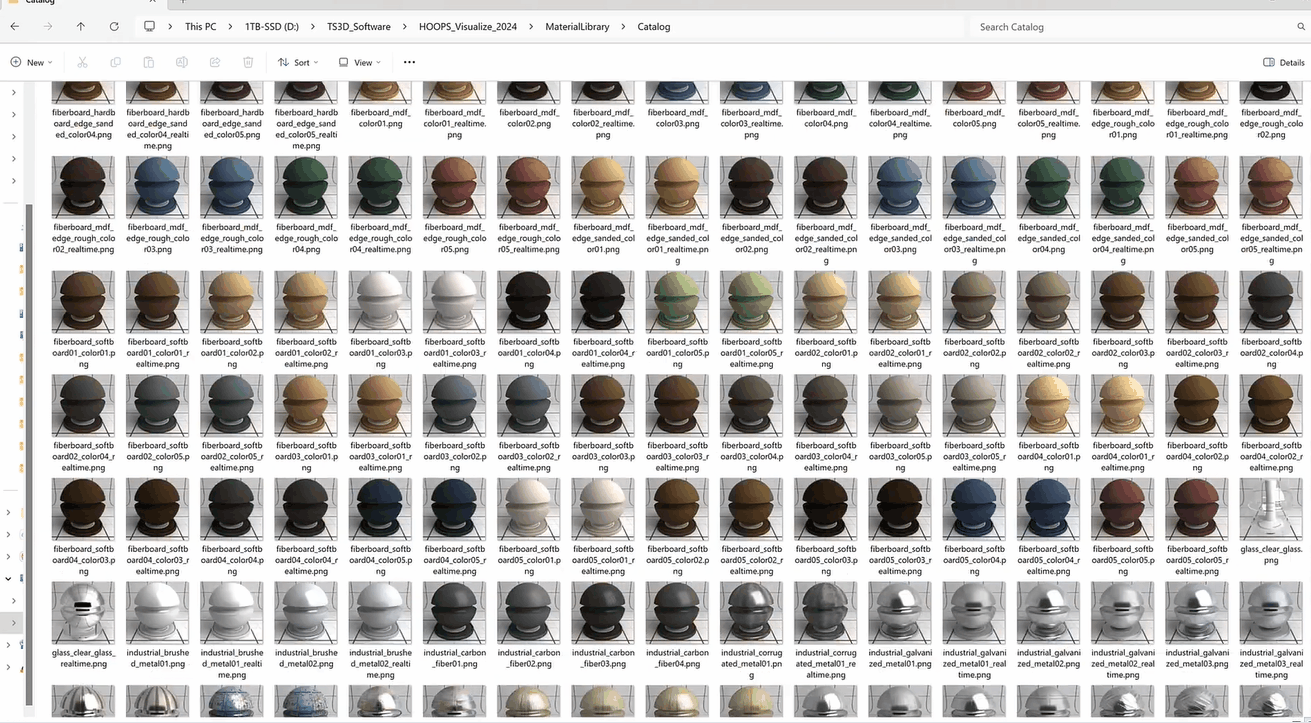The height and width of the screenshot is (723, 1311).
Task: Expand the chevron after TS3D_Software breadcrumb
Action: click(404, 27)
